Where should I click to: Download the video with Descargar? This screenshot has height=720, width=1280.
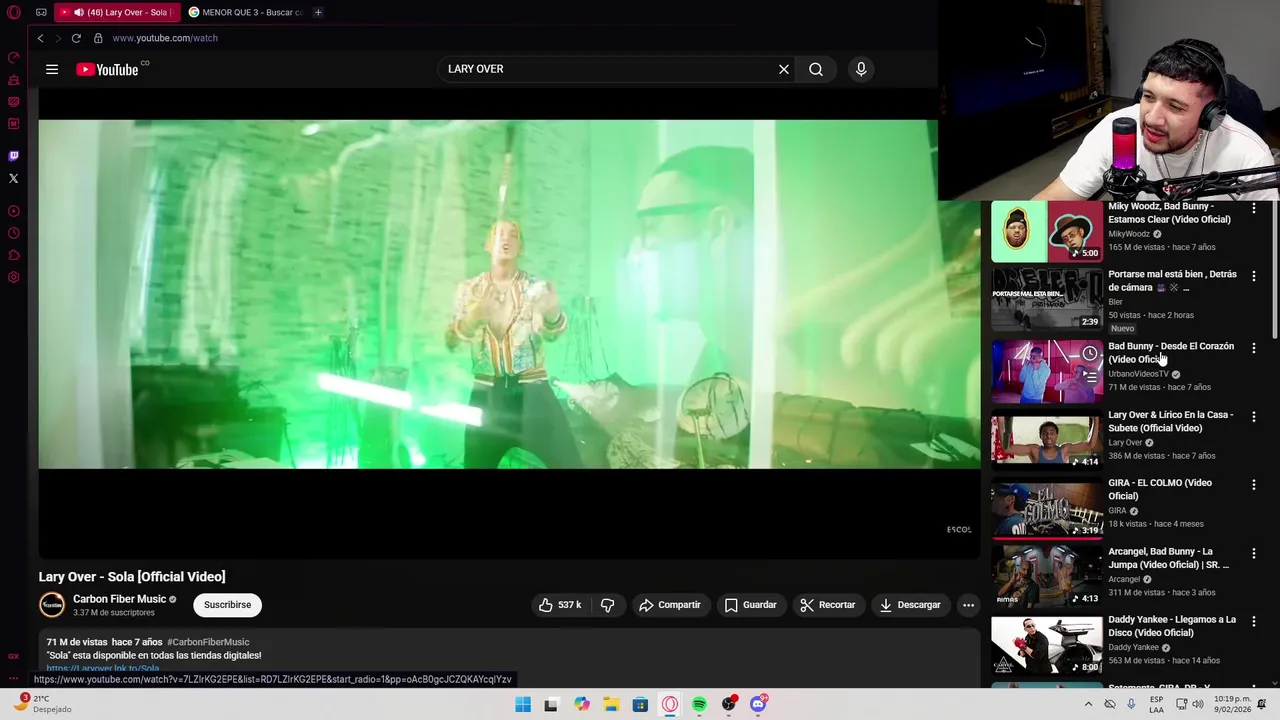coord(910,605)
